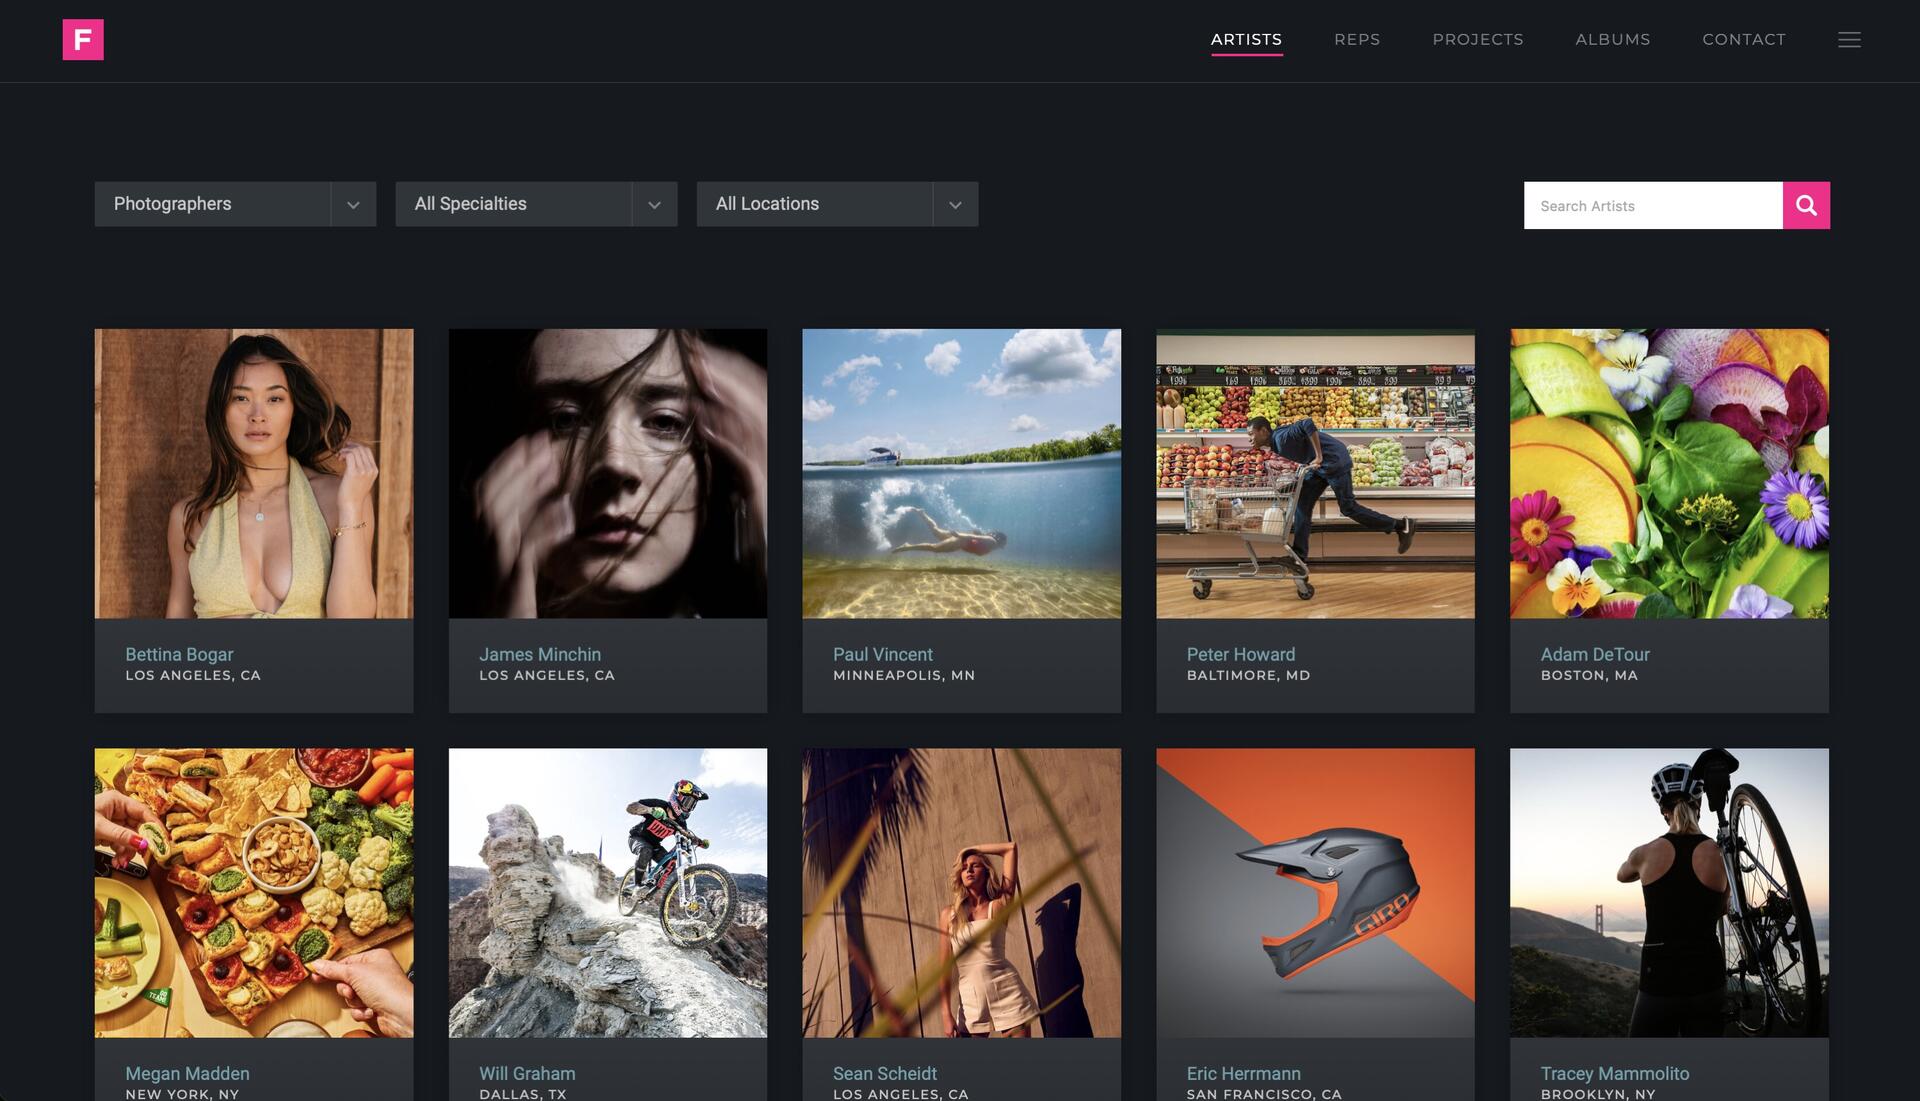This screenshot has height=1101, width=1920.
Task: Open the CONTACT page
Action: 1744,39
